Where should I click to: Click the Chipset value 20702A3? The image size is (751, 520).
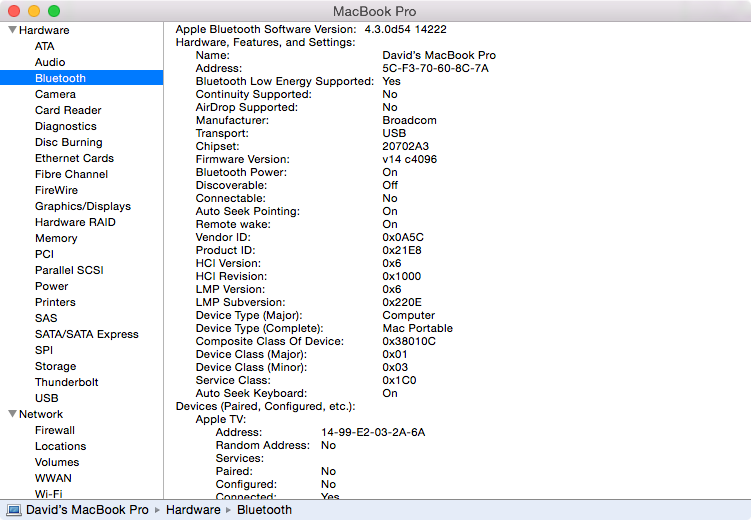point(405,146)
